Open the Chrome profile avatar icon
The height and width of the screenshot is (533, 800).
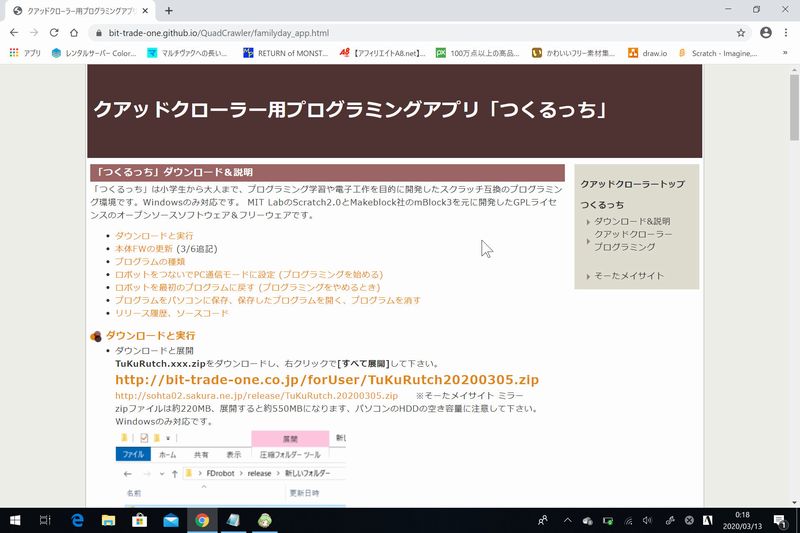765,32
